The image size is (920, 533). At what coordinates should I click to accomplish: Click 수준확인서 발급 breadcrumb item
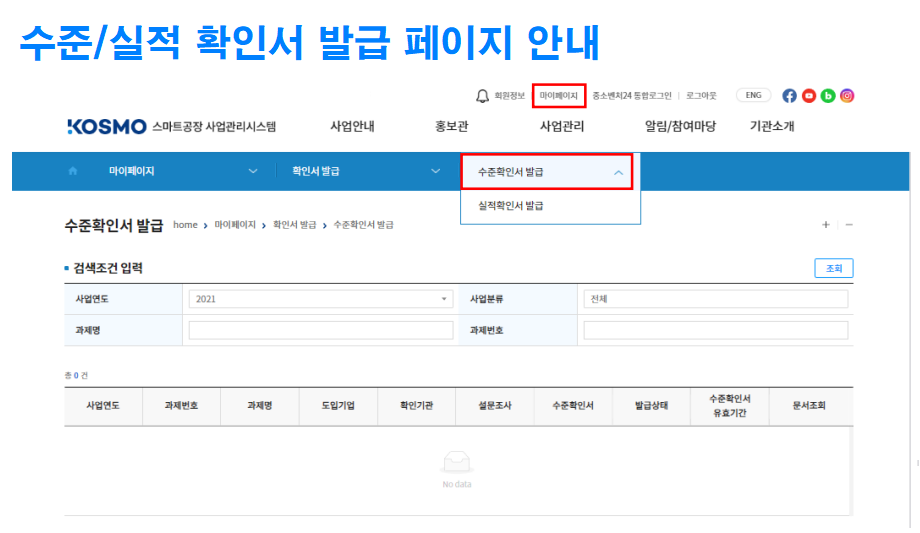363,225
